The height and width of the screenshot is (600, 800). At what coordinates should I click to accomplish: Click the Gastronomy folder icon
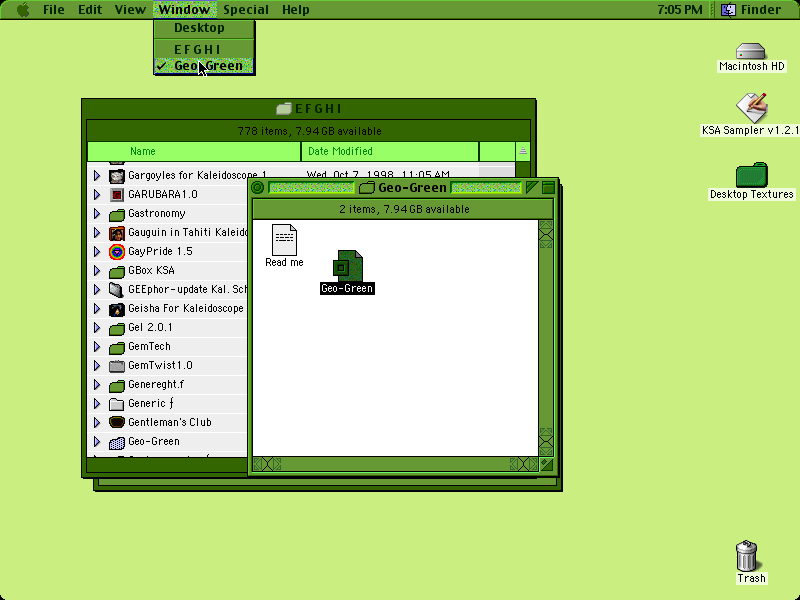[117, 214]
